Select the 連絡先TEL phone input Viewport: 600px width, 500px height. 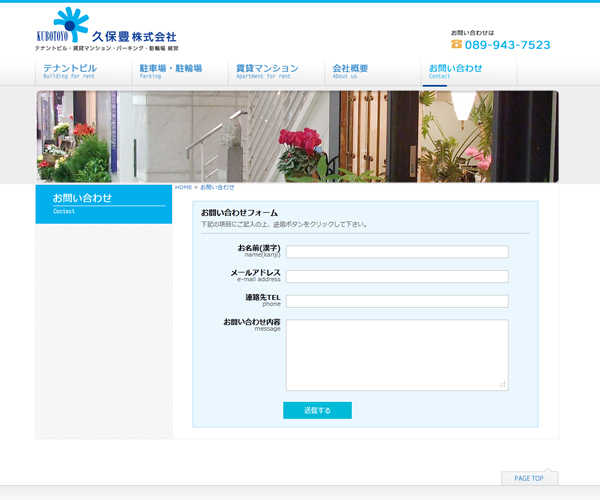point(397,301)
